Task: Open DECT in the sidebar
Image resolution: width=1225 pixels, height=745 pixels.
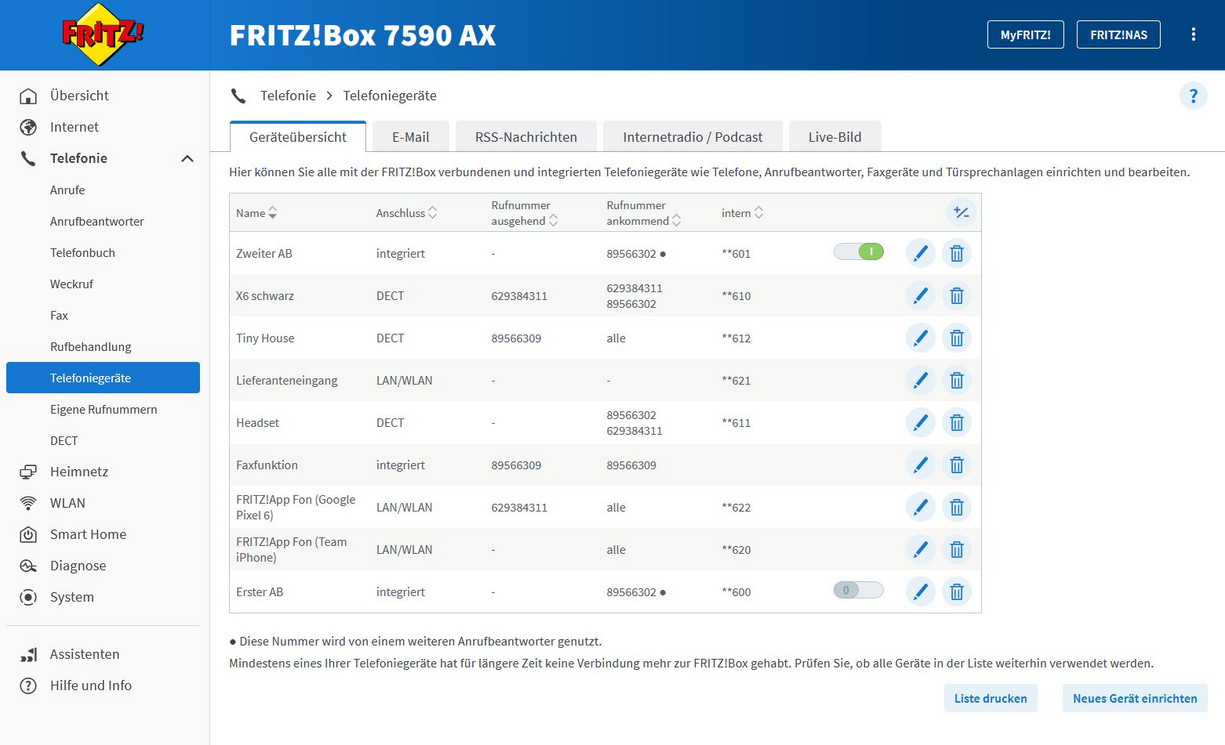Action: [64, 440]
